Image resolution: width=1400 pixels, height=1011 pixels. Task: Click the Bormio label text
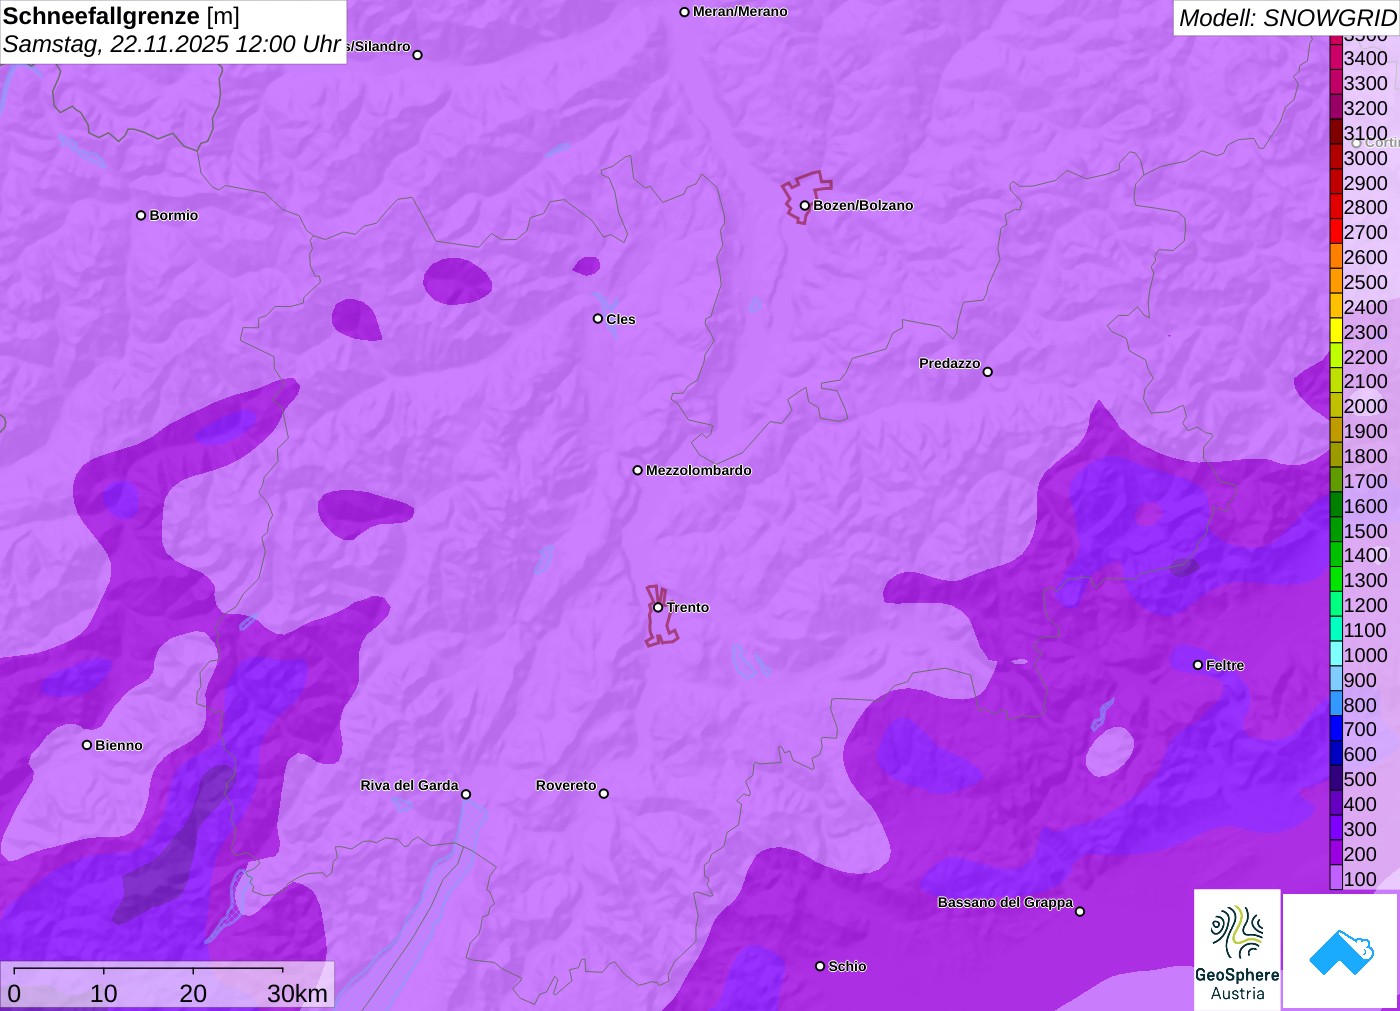coord(174,215)
